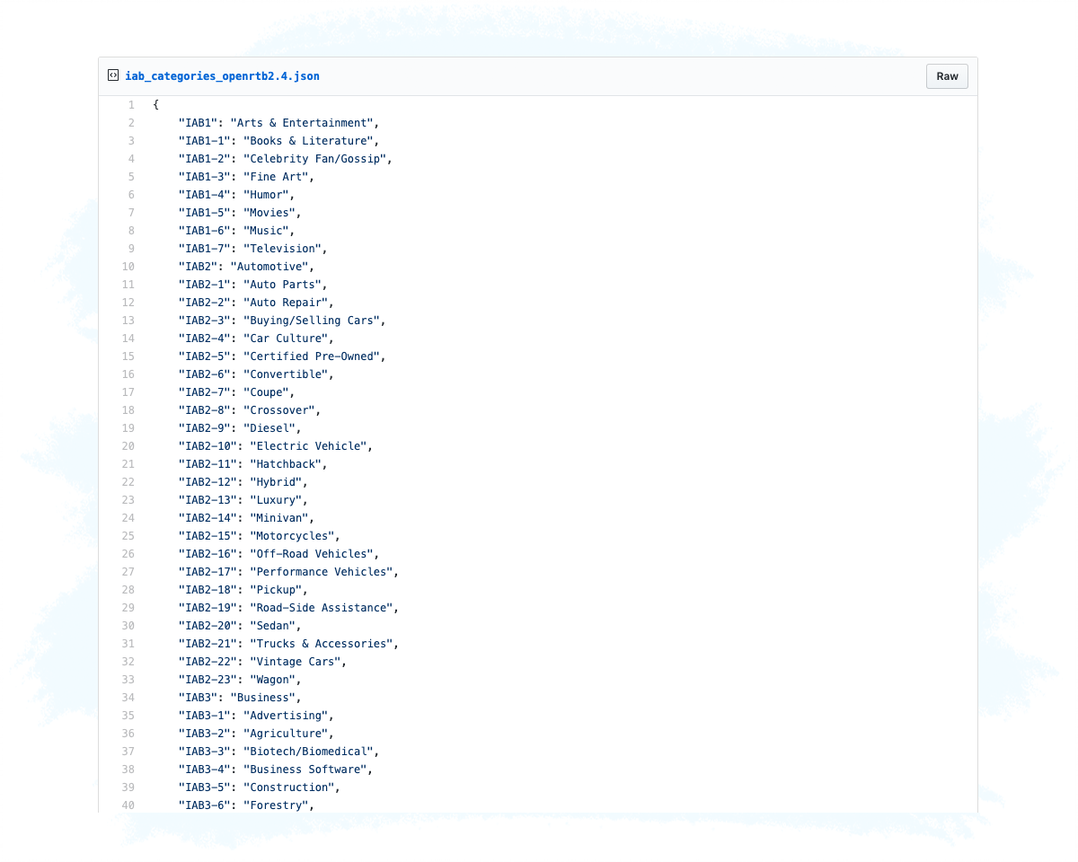Image resolution: width=1078 pixels, height=862 pixels.
Task: Click the "Road-Side Assistance" line
Action: (288, 608)
